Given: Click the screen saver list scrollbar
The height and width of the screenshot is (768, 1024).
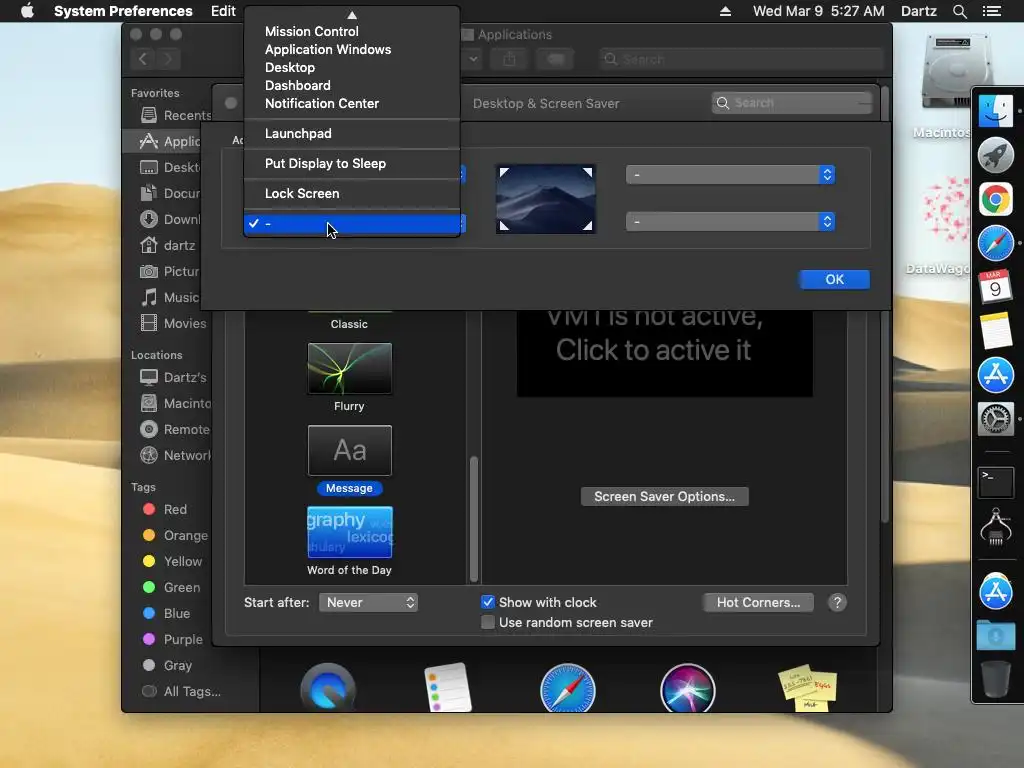Looking at the screenshot, I should coord(474,519).
